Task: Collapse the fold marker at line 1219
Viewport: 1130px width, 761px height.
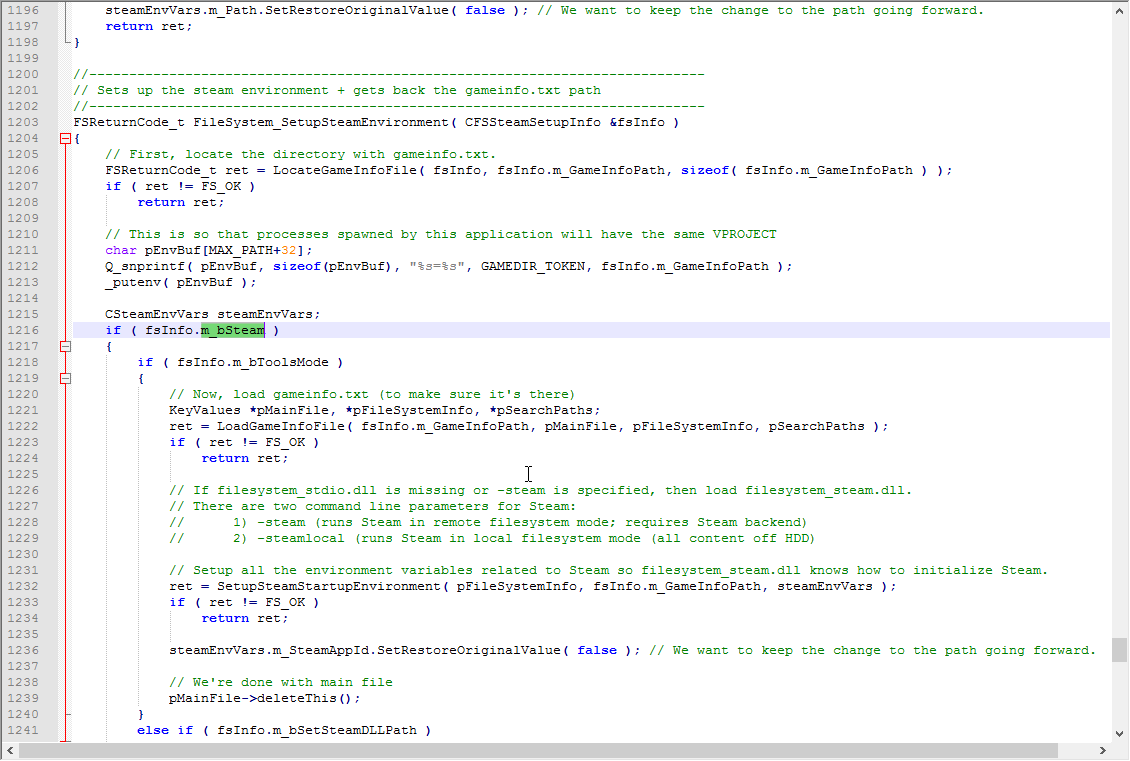Action: [x=65, y=378]
